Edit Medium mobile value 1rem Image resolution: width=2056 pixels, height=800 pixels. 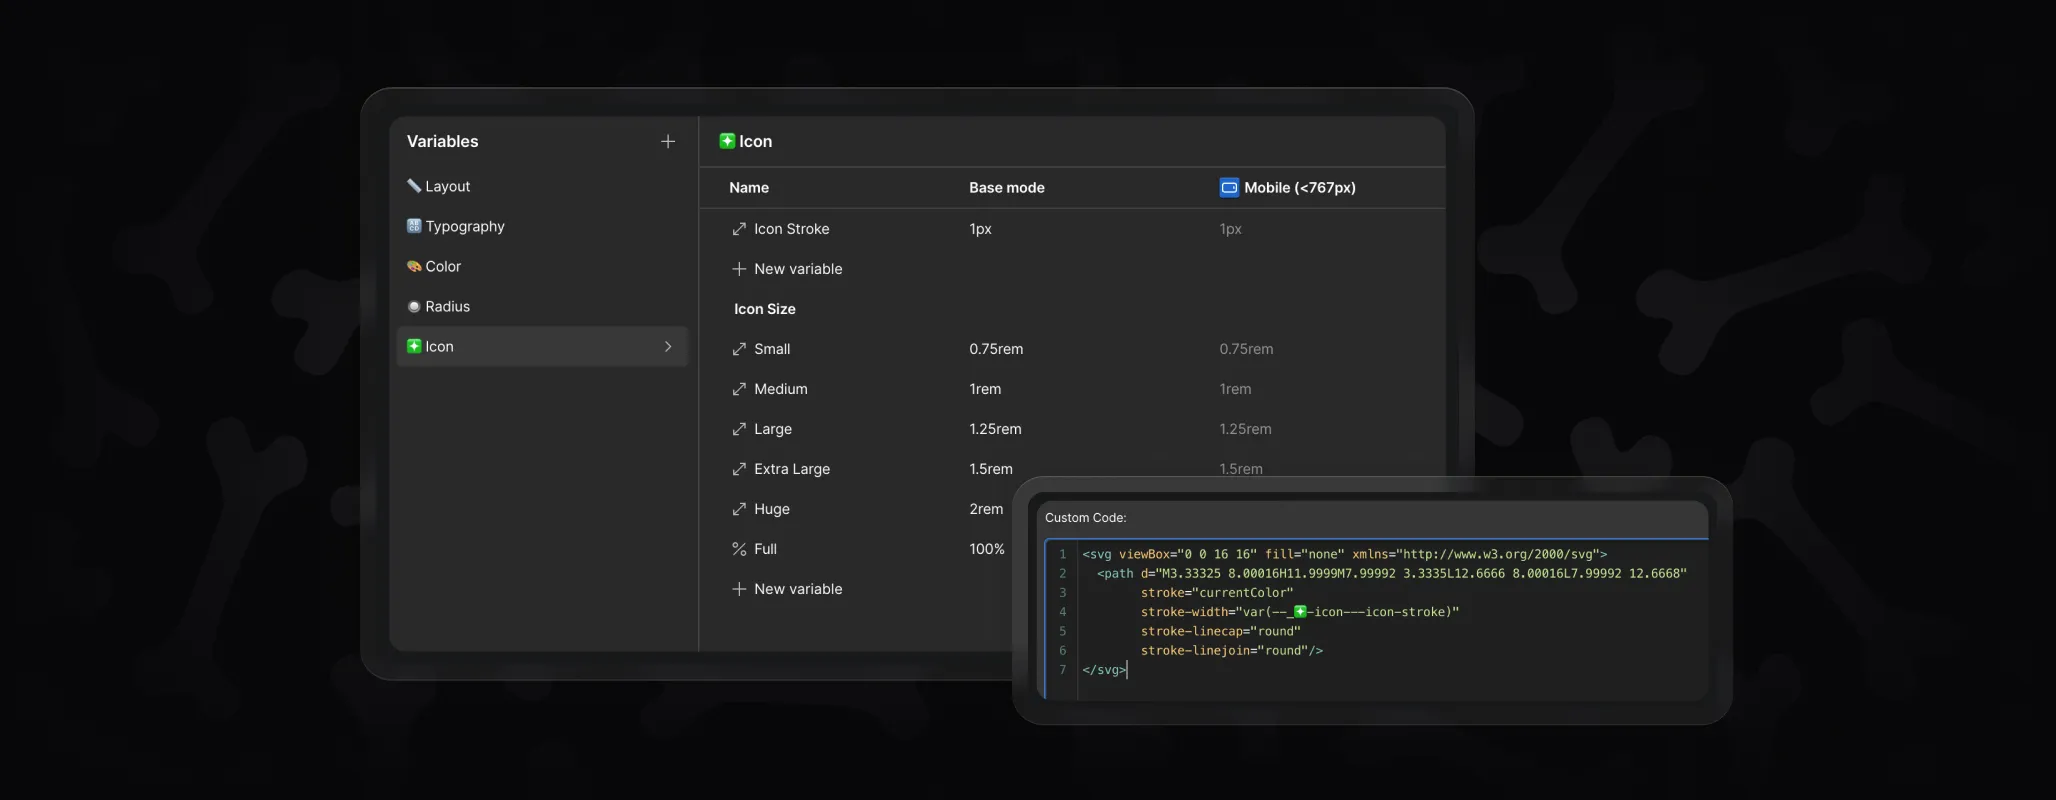tap(1235, 389)
